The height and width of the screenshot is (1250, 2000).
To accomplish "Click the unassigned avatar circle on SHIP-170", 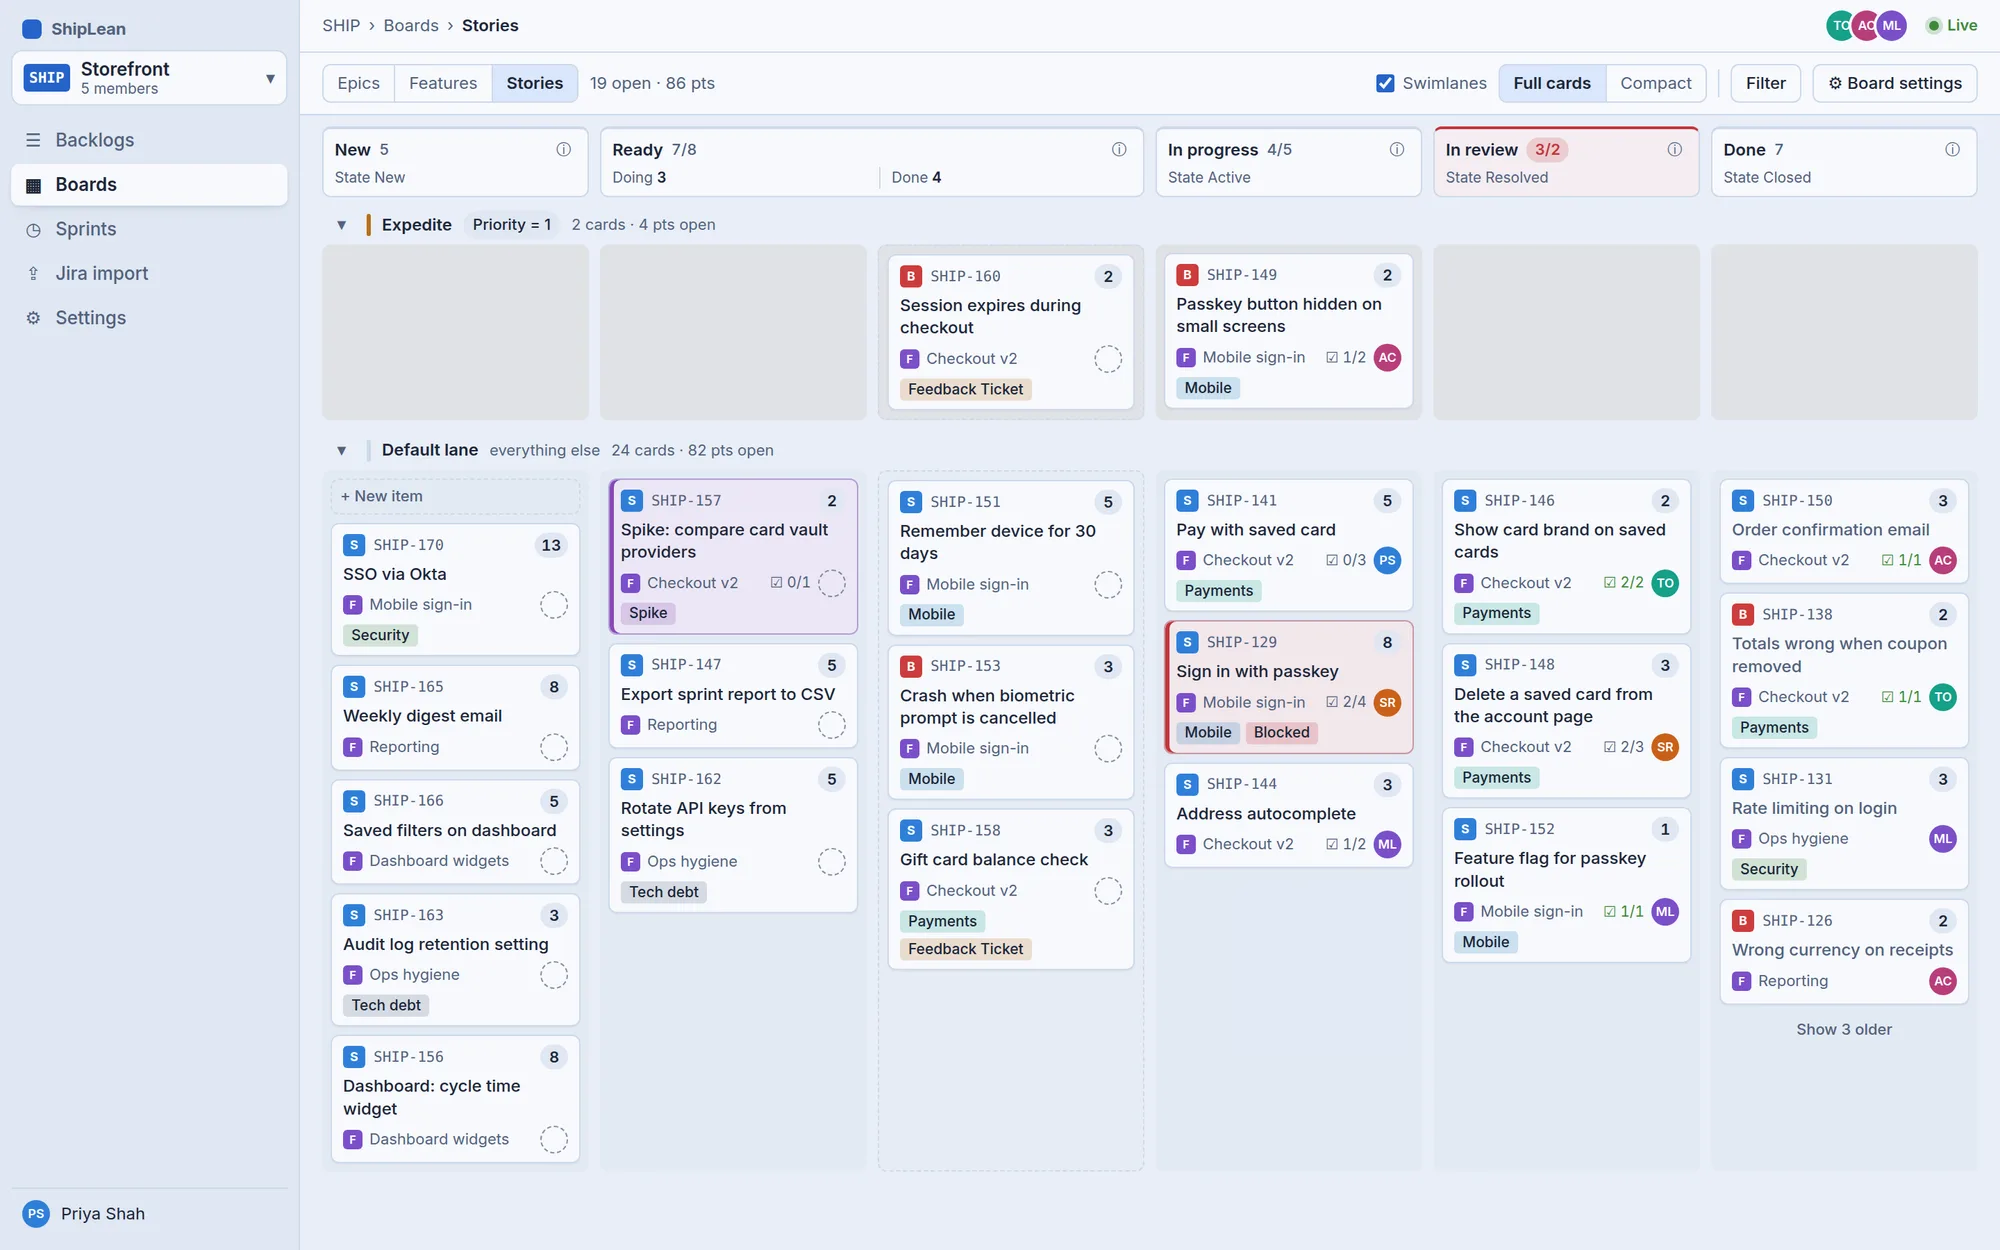I will pyautogui.click(x=554, y=605).
